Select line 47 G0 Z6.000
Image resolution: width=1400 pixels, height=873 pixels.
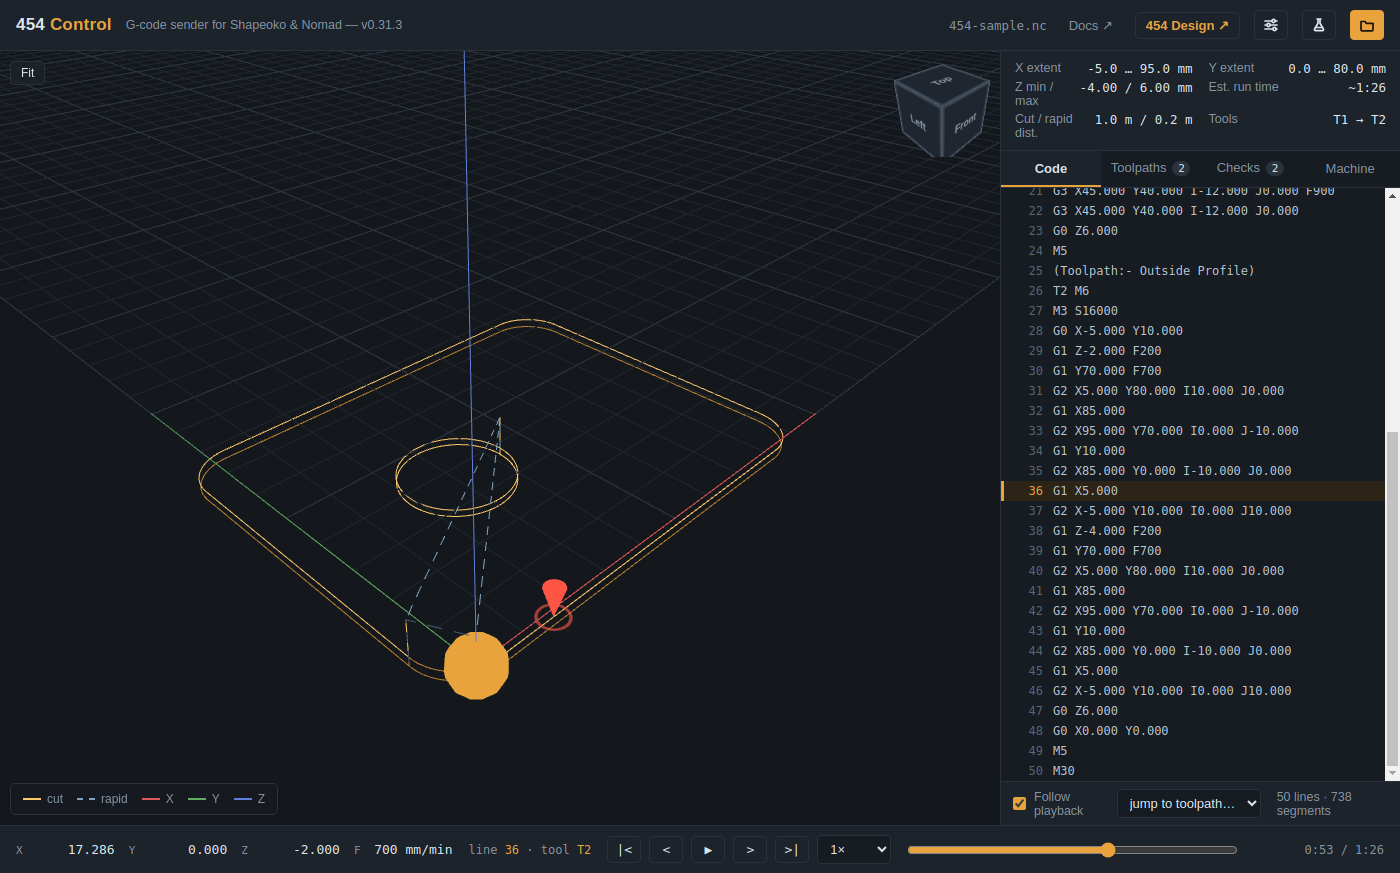click(1193, 711)
